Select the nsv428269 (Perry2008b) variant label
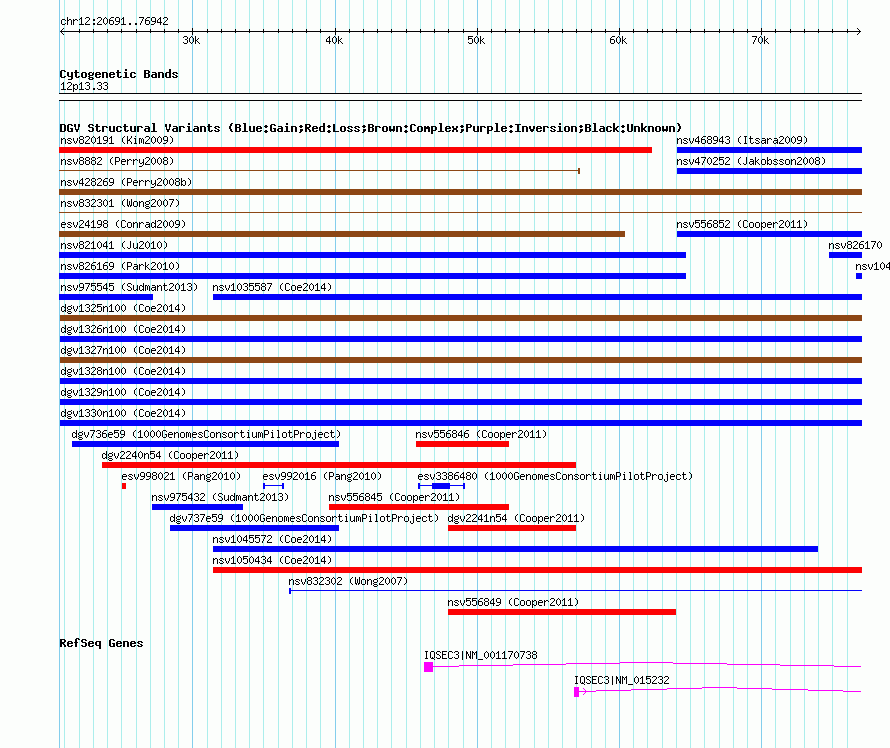 tap(126, 182)
